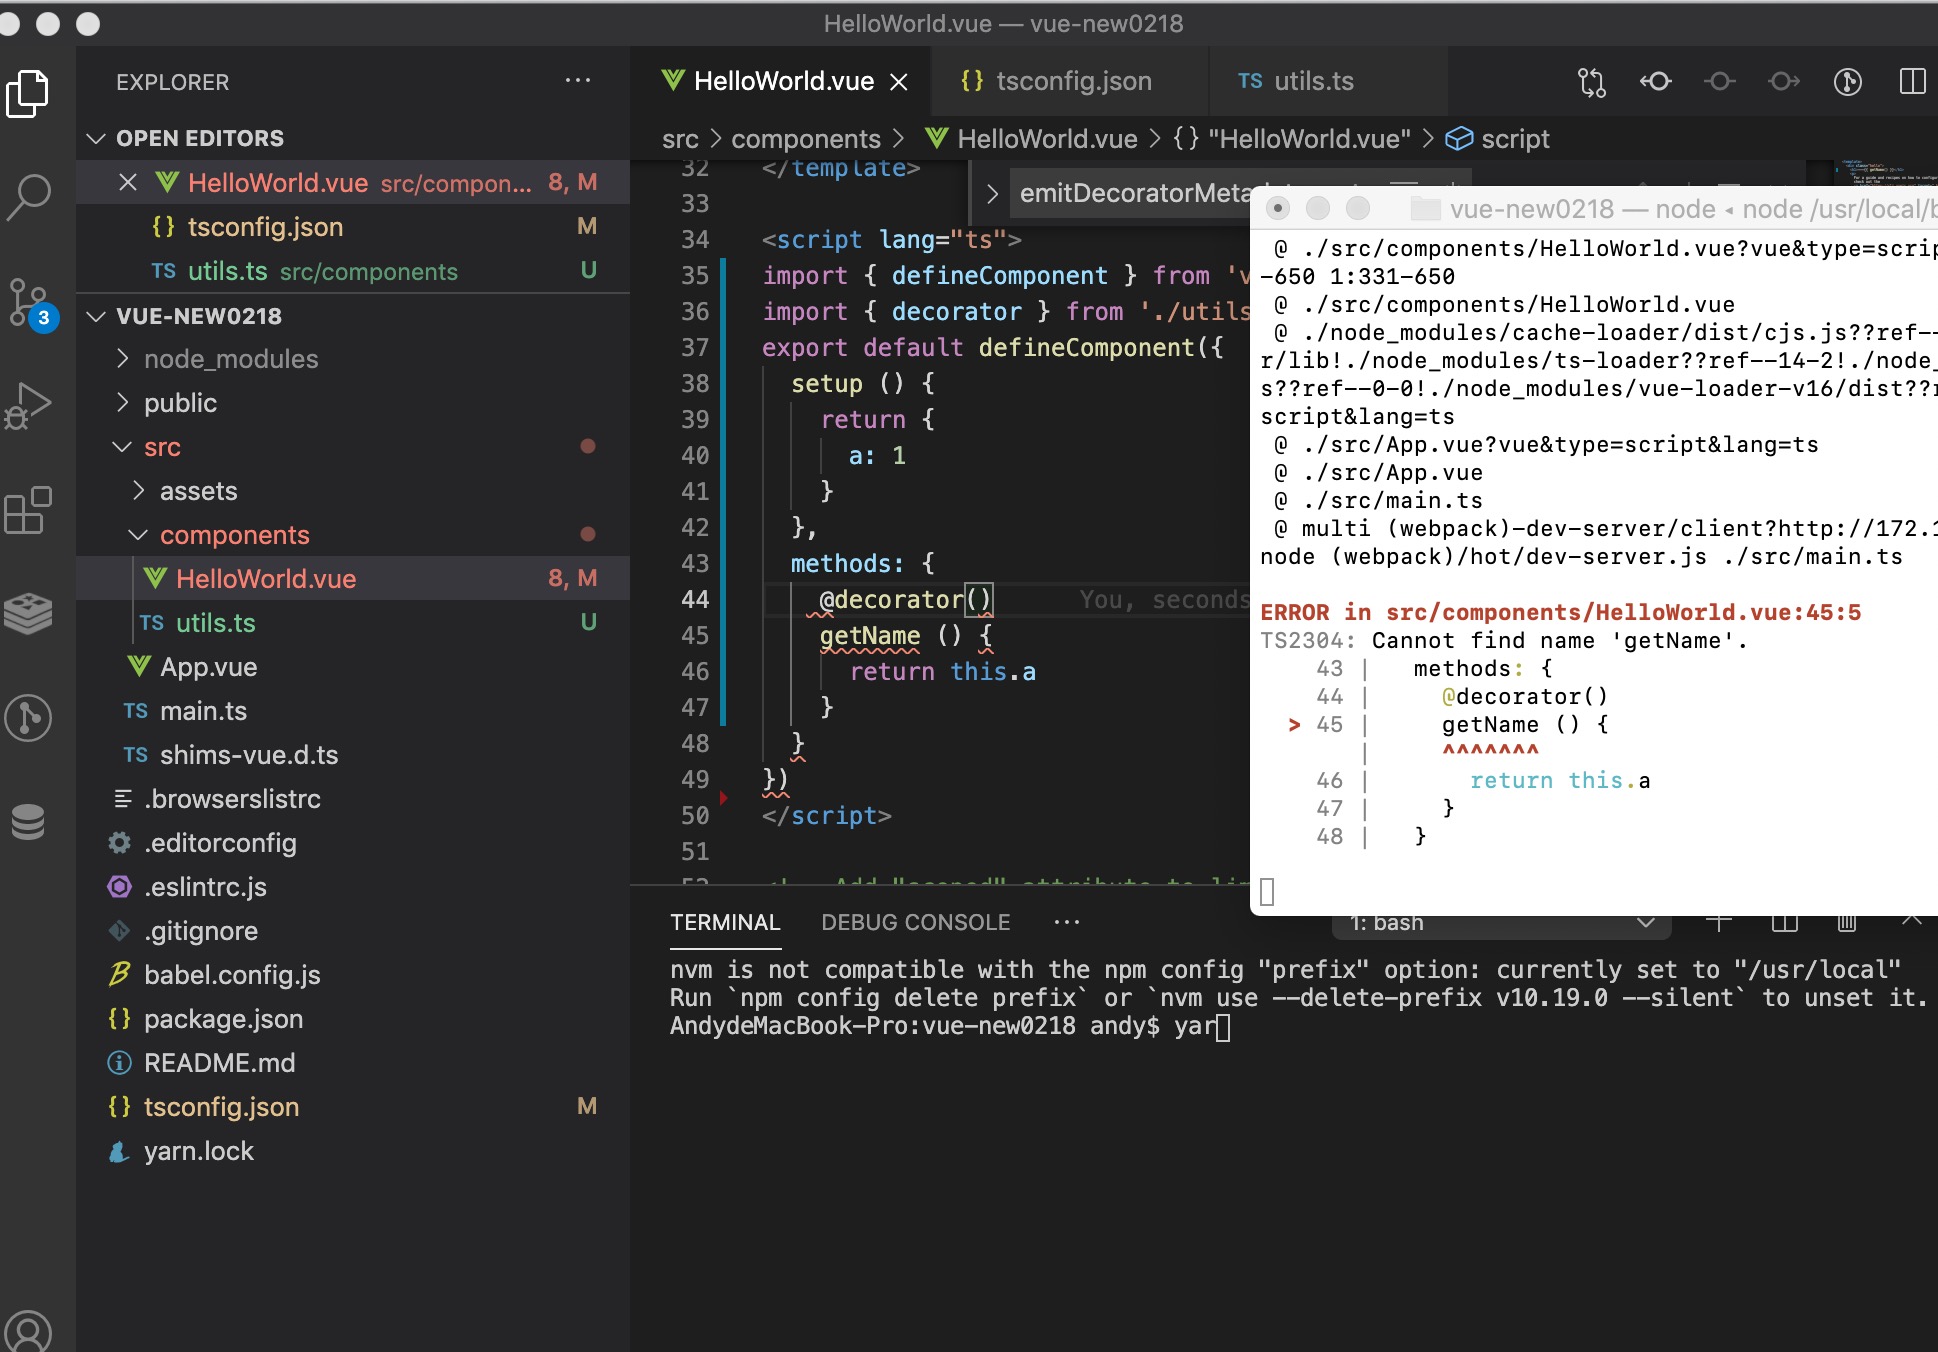Close HelloWorld.vue in Open Editors list
Screen dimensions: 1938x1352
coord(127,183)
